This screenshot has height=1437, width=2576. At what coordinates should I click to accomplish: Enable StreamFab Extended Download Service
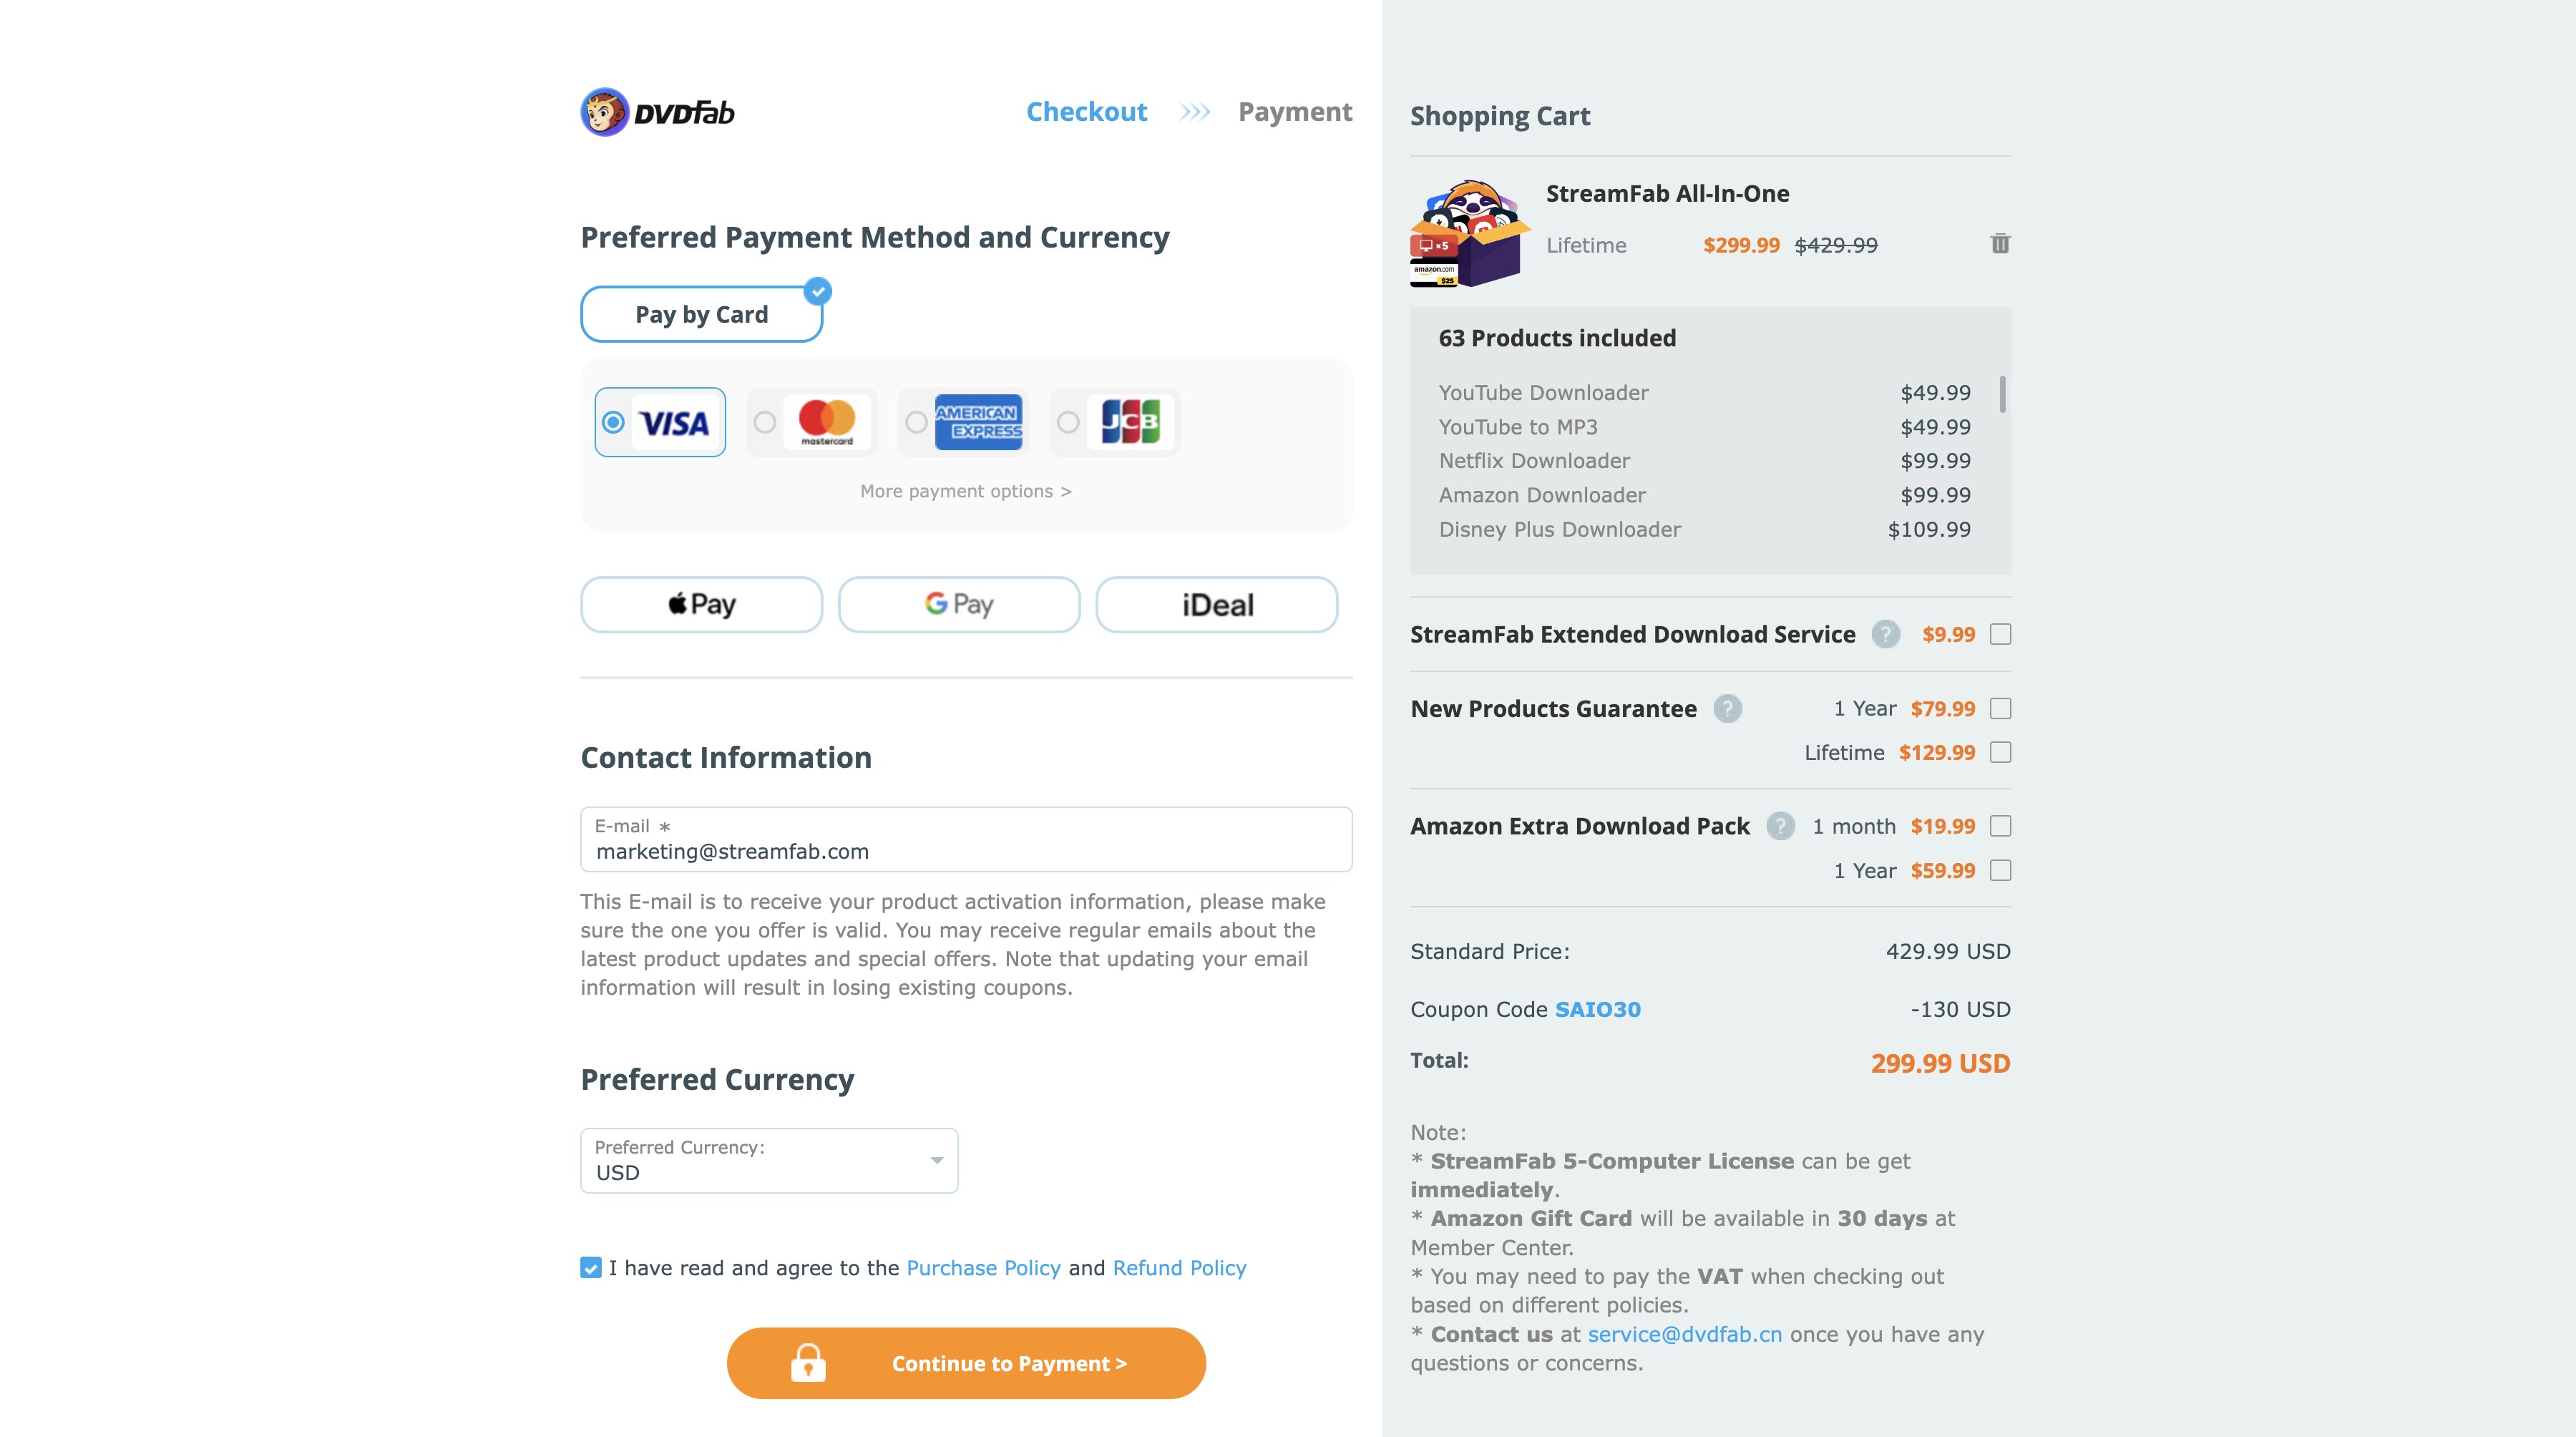click(1999, 634)
